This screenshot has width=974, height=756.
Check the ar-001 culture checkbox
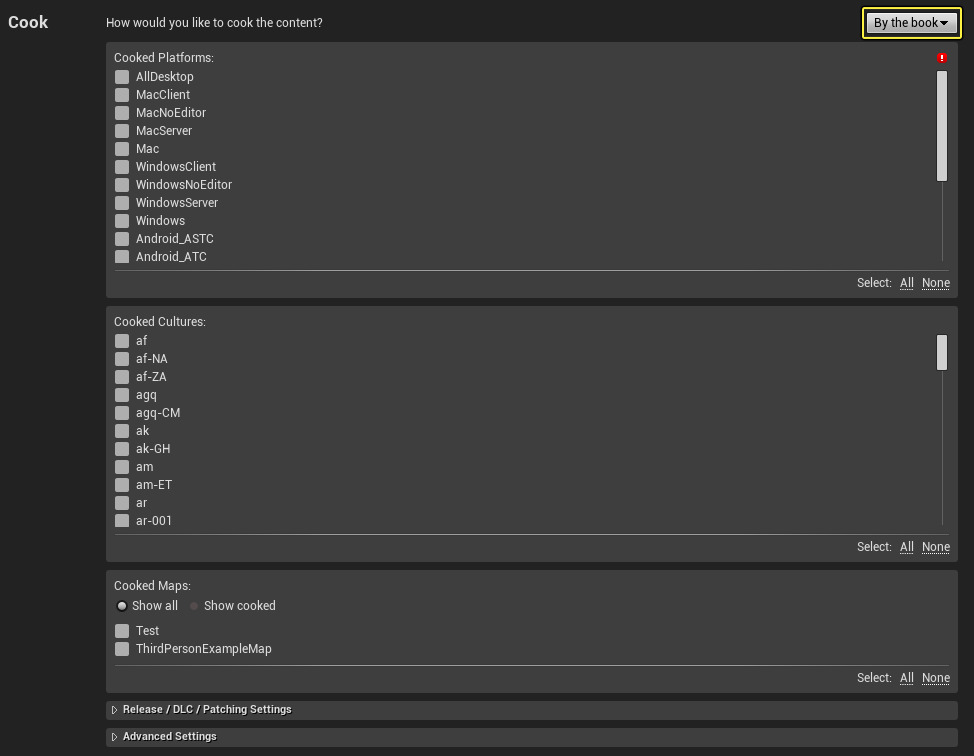tap(122, 521)
